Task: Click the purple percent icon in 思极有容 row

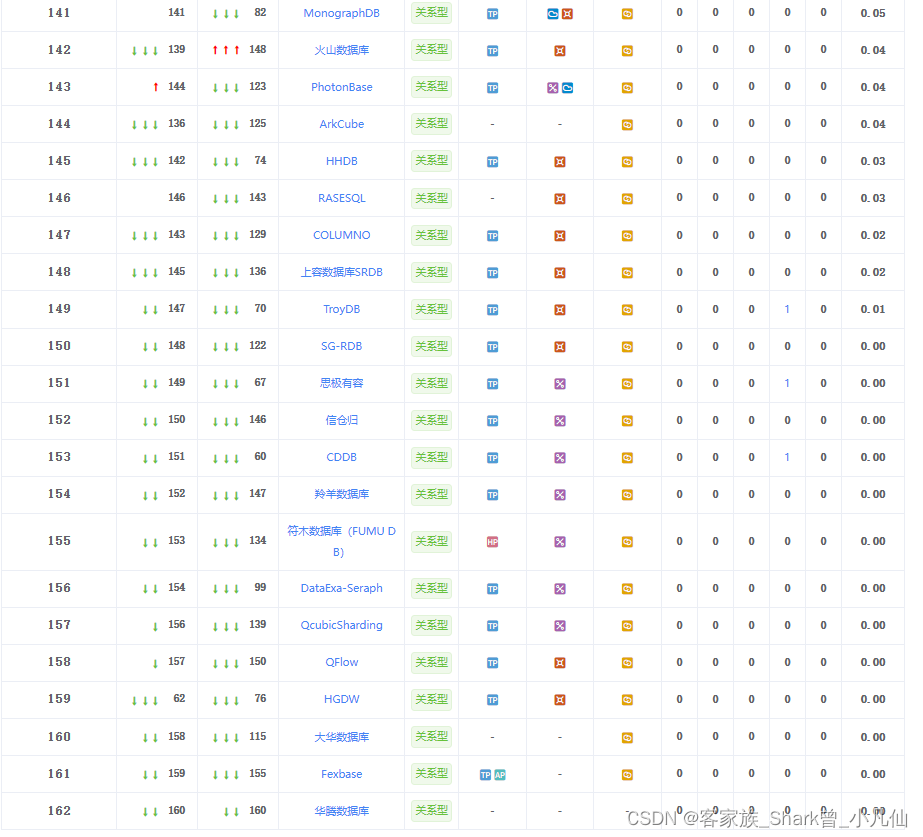Action: (560, 384)
